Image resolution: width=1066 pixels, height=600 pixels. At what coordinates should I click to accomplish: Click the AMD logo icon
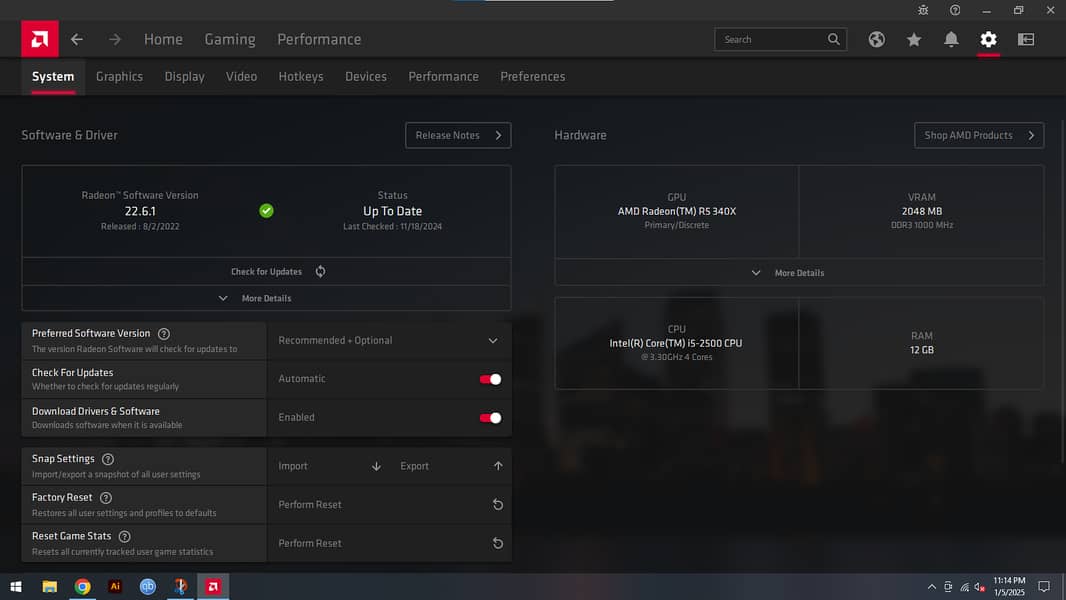click(39, 39)
